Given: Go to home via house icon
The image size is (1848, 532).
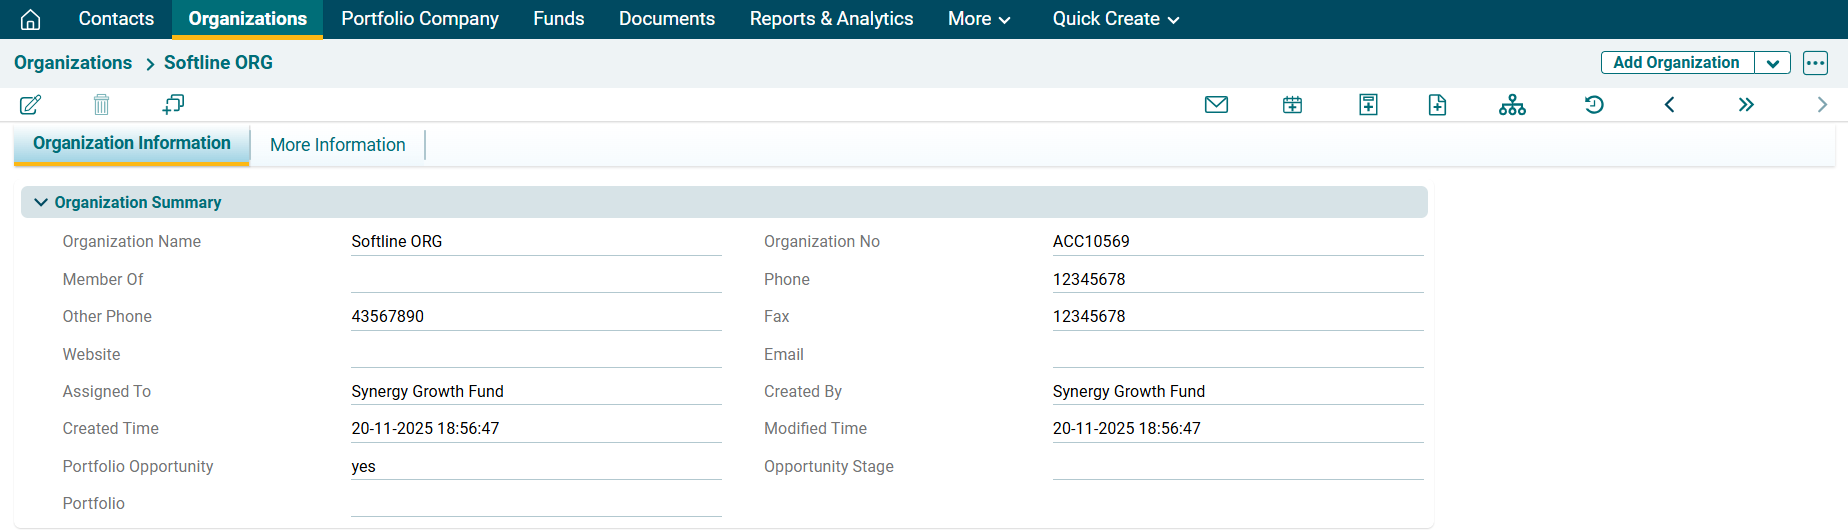Looking at the screenshot, I should [31, 19].
